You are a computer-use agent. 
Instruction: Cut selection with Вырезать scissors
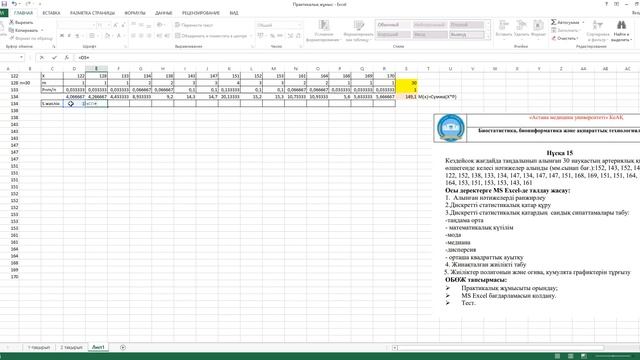(21, 22)
